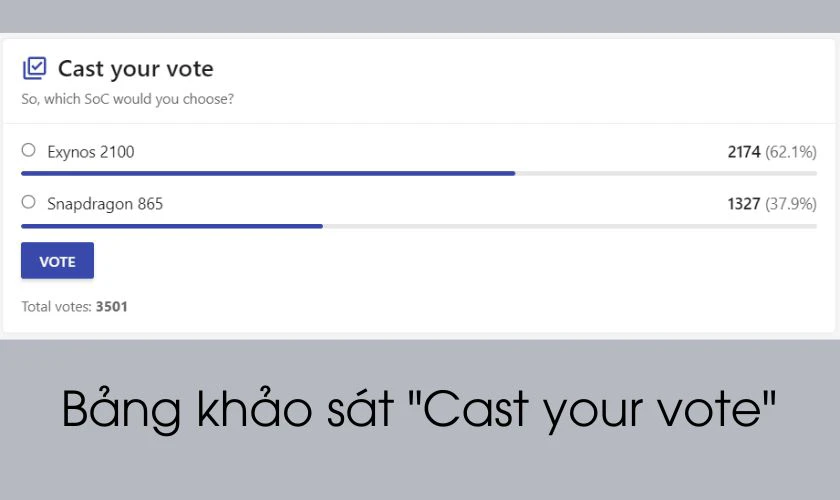Click the filled Exynos 2100 result bar

(268, 173)
